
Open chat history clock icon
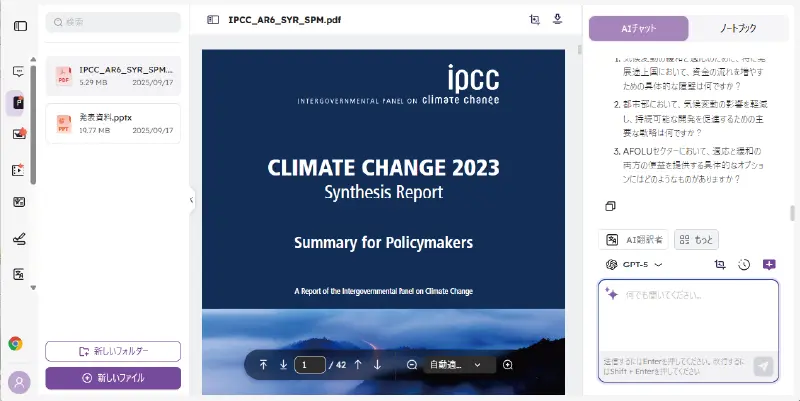744,264
